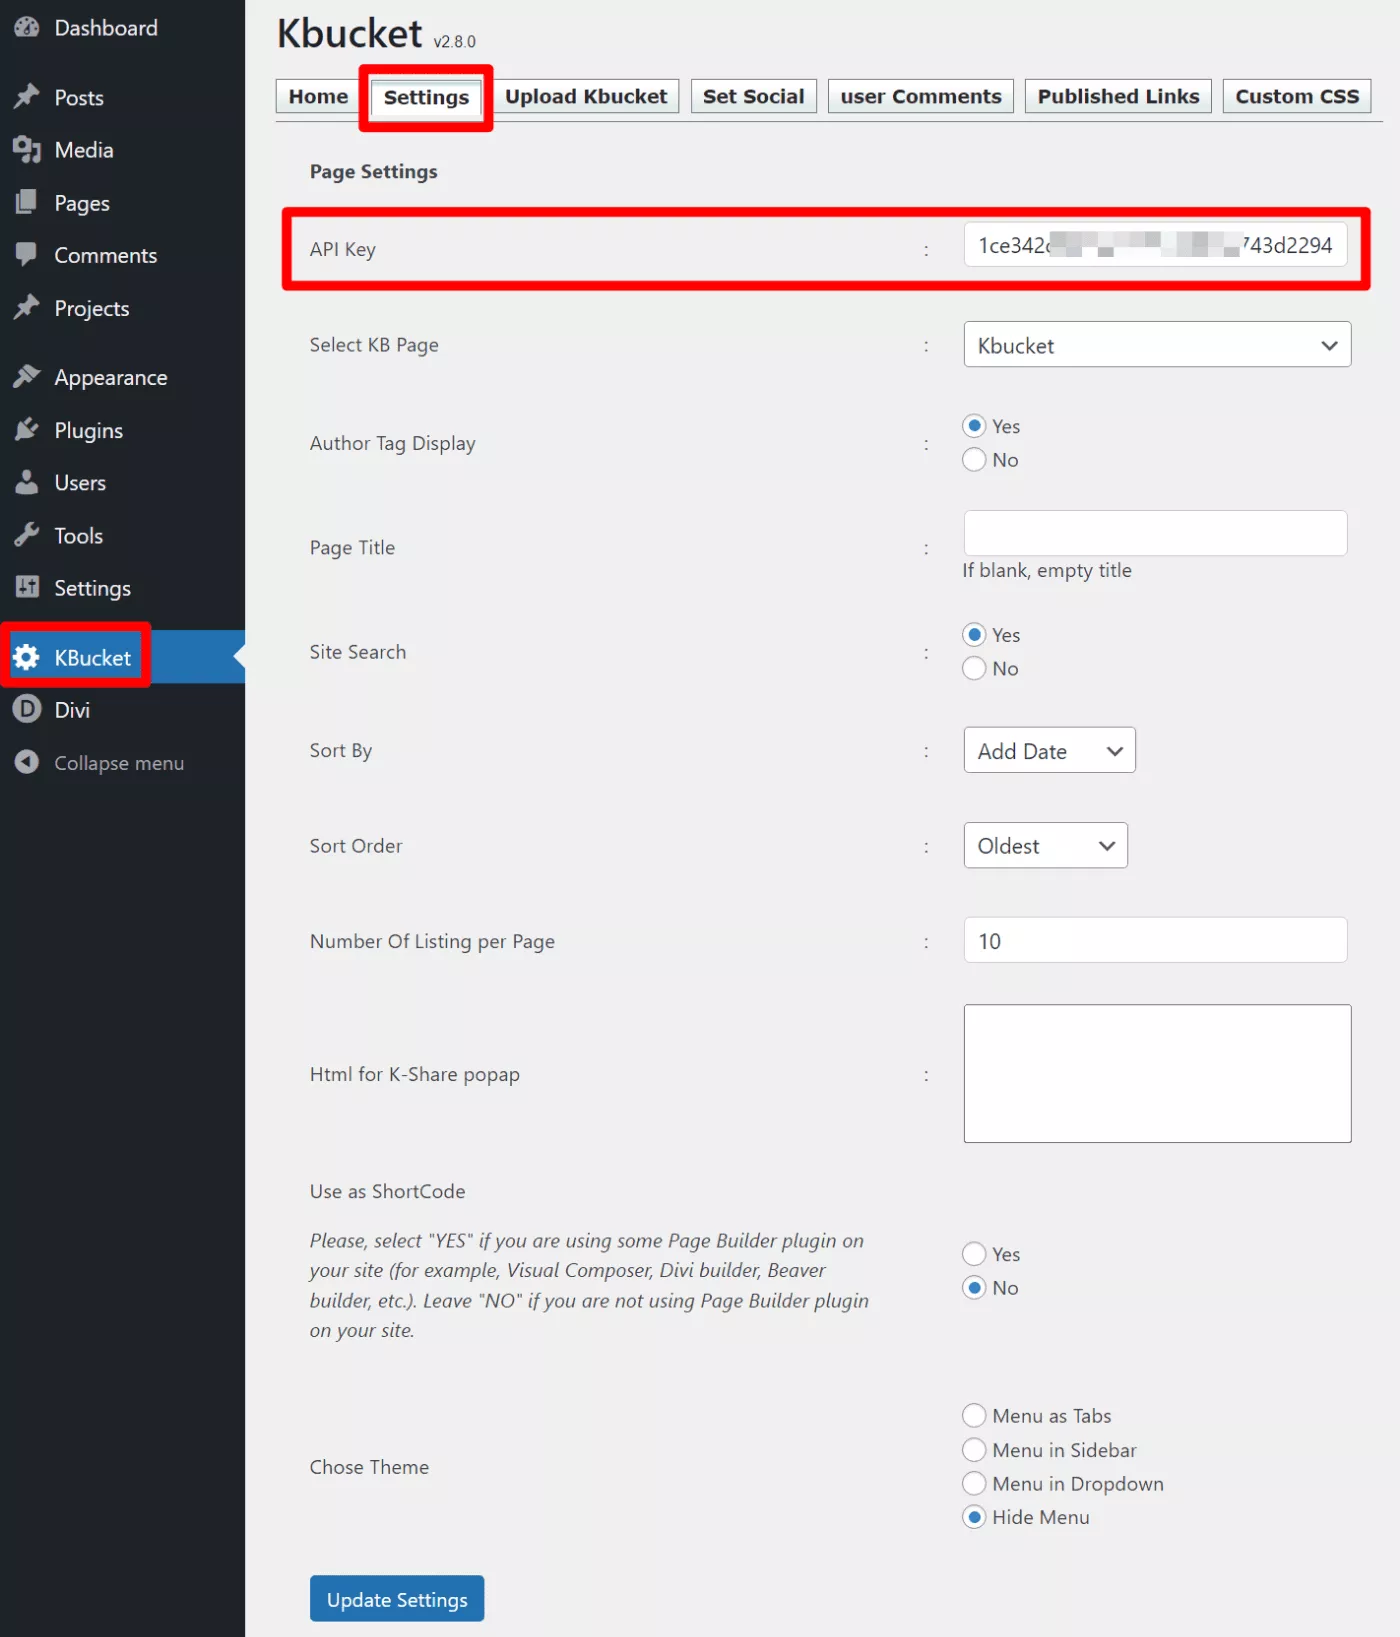Click the Page Title input field
The image size is (1400, 1637).
(x=1155, y=533)
